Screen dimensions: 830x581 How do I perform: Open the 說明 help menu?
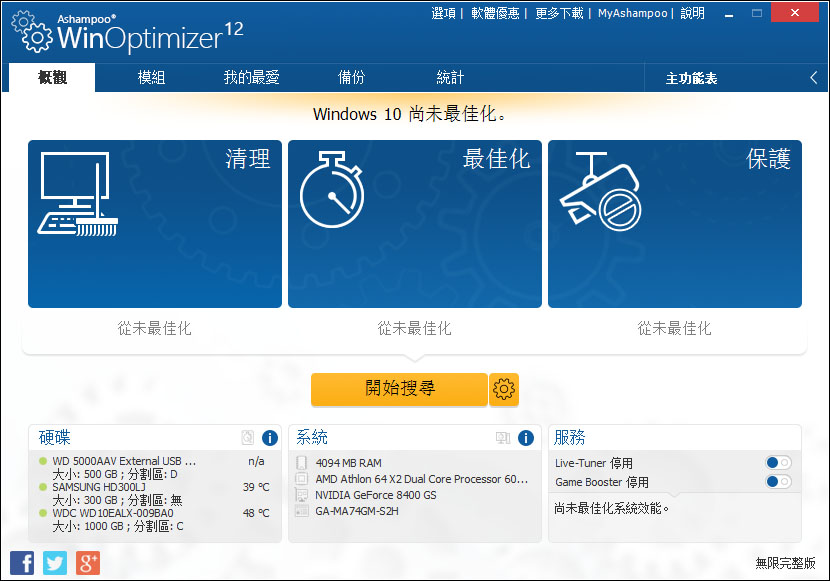(x=692, y=13)
